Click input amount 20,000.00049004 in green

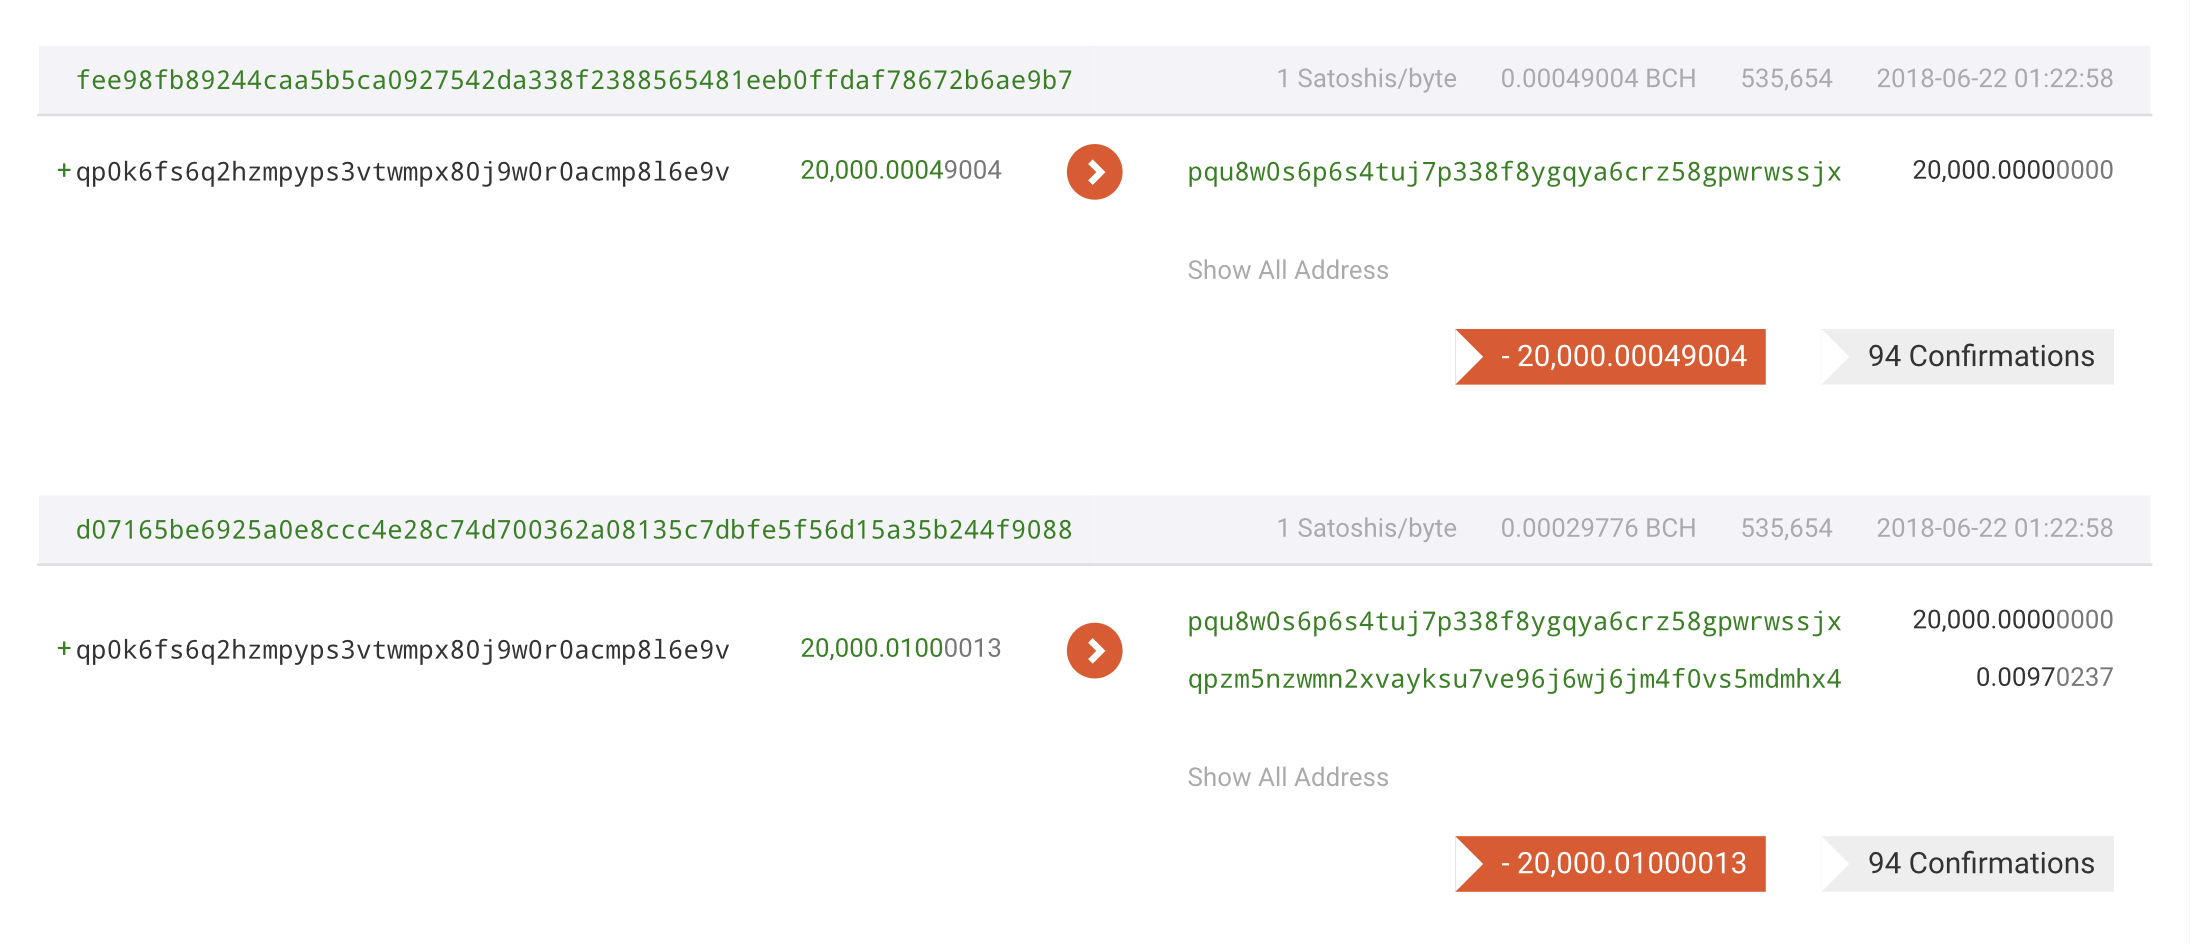coord(900,170)
